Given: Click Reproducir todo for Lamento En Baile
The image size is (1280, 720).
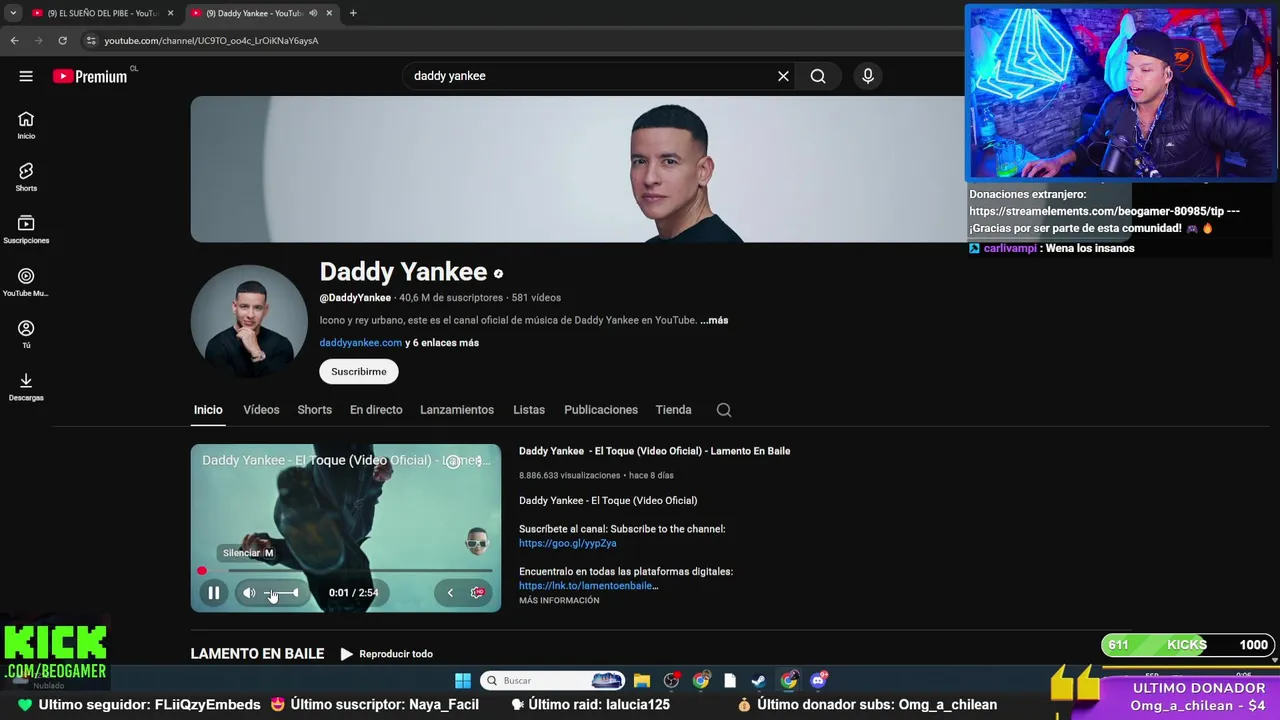Looking at the screenshot, I should point(386,654).
